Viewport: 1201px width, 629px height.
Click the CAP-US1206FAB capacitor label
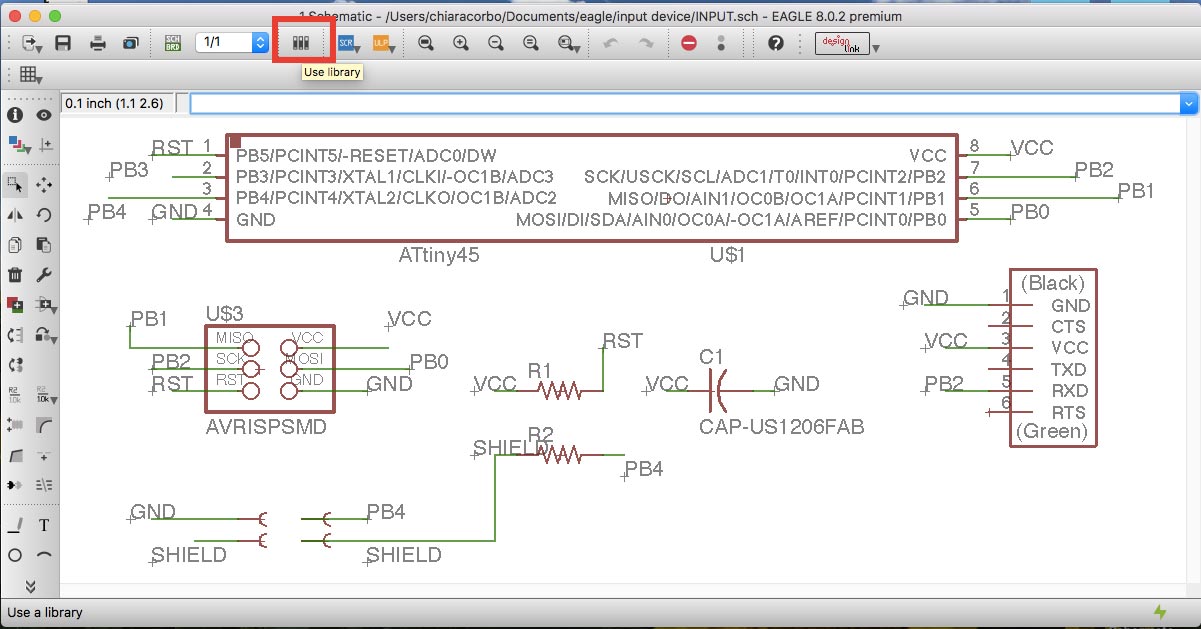[782, 427]
